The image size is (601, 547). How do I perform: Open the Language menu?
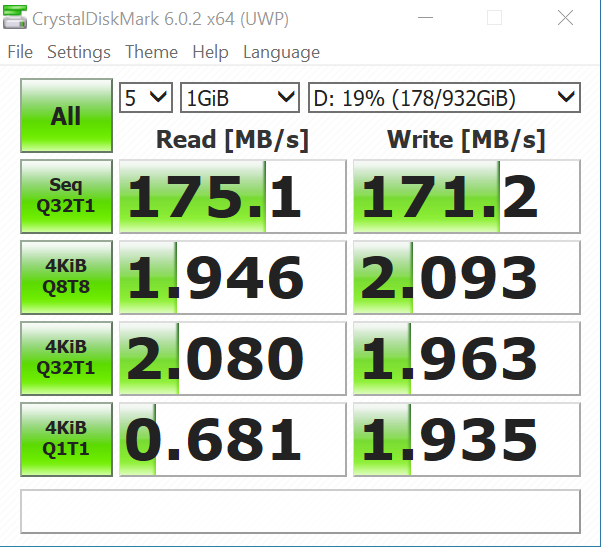coord(282,52)
